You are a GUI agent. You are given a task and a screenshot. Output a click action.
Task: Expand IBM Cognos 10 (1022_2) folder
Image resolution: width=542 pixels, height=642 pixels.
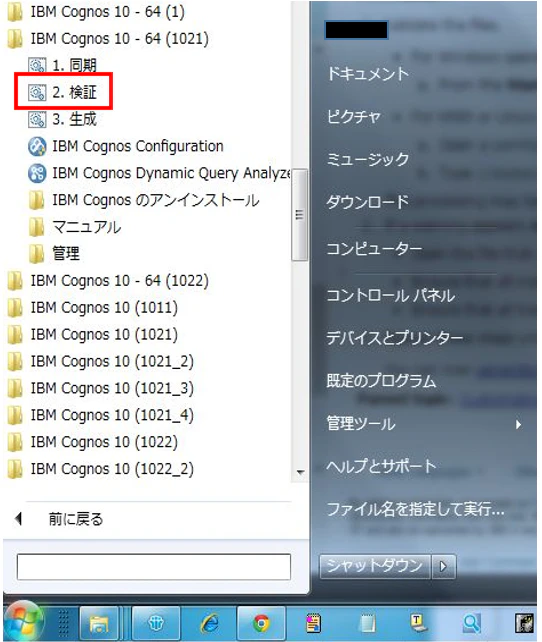(x=101, y=469)
